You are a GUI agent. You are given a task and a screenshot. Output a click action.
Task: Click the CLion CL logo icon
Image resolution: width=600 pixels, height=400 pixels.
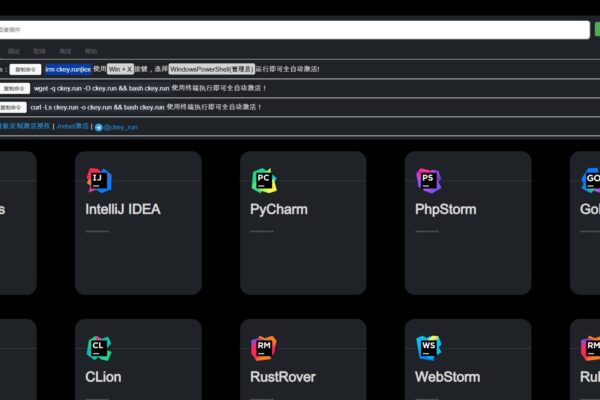[x=99, y=348]
